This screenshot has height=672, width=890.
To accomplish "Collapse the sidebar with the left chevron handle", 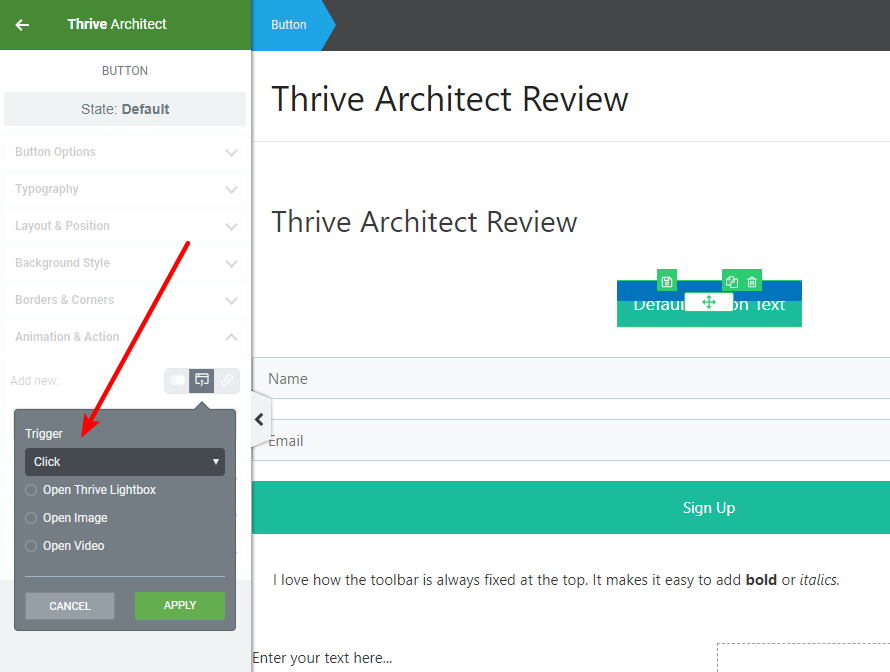I will pos(260,419).
